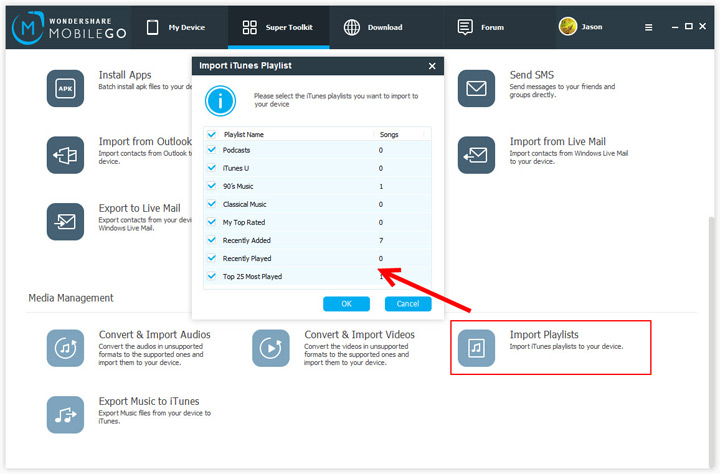Click the Media Management section heading
720x474 pixels.
[x=71, y=298]
